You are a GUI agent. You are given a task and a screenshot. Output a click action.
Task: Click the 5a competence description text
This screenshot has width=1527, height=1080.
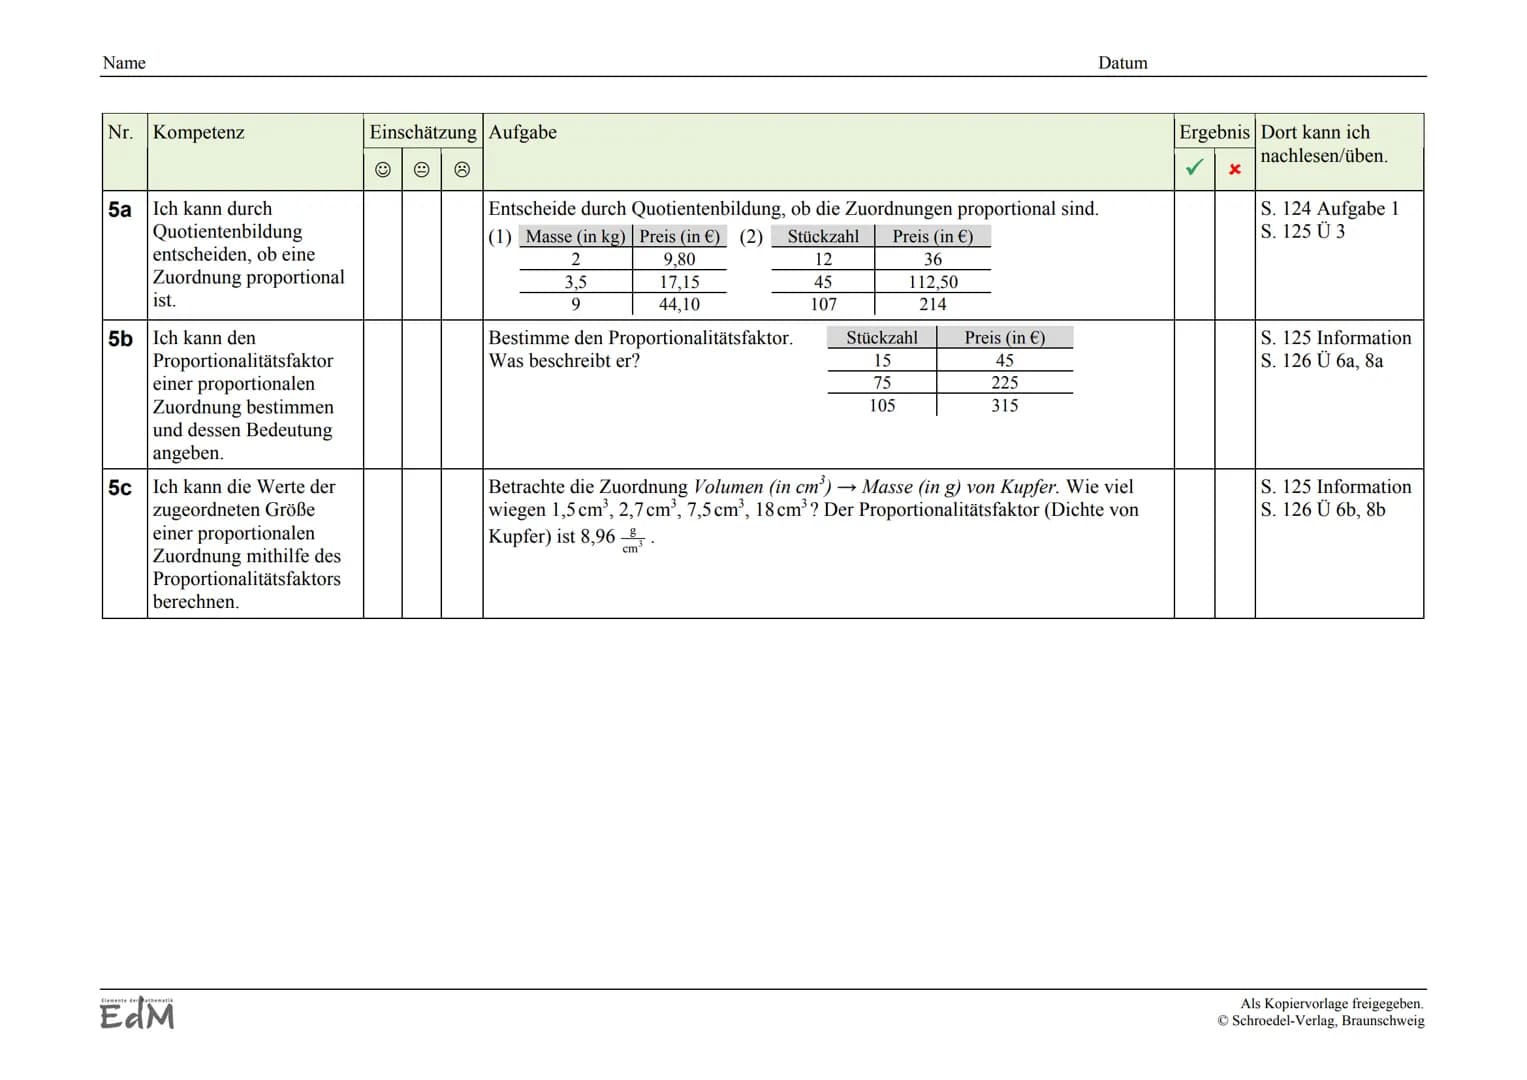point(248,255)
